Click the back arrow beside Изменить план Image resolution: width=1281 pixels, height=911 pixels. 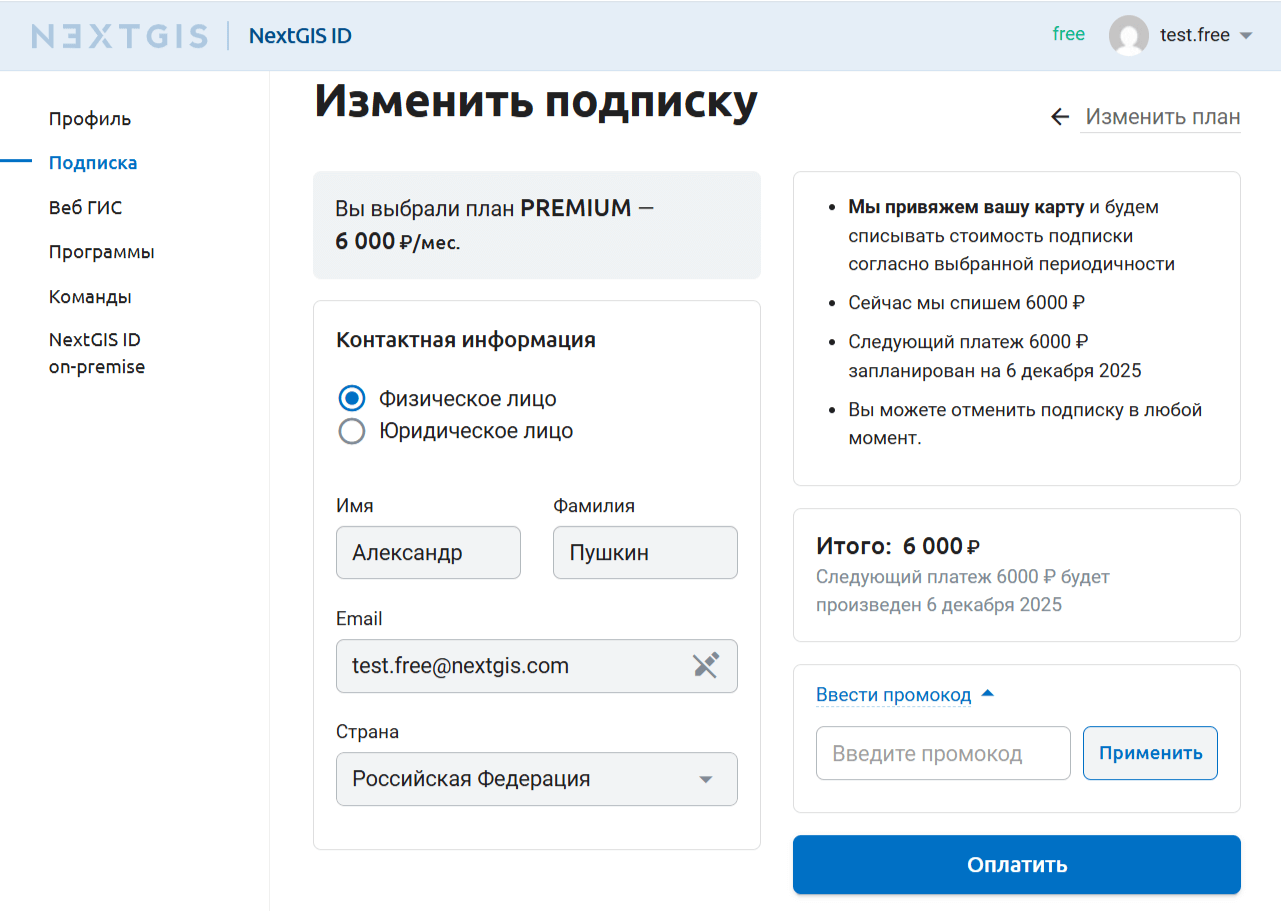click(1060, 117)
